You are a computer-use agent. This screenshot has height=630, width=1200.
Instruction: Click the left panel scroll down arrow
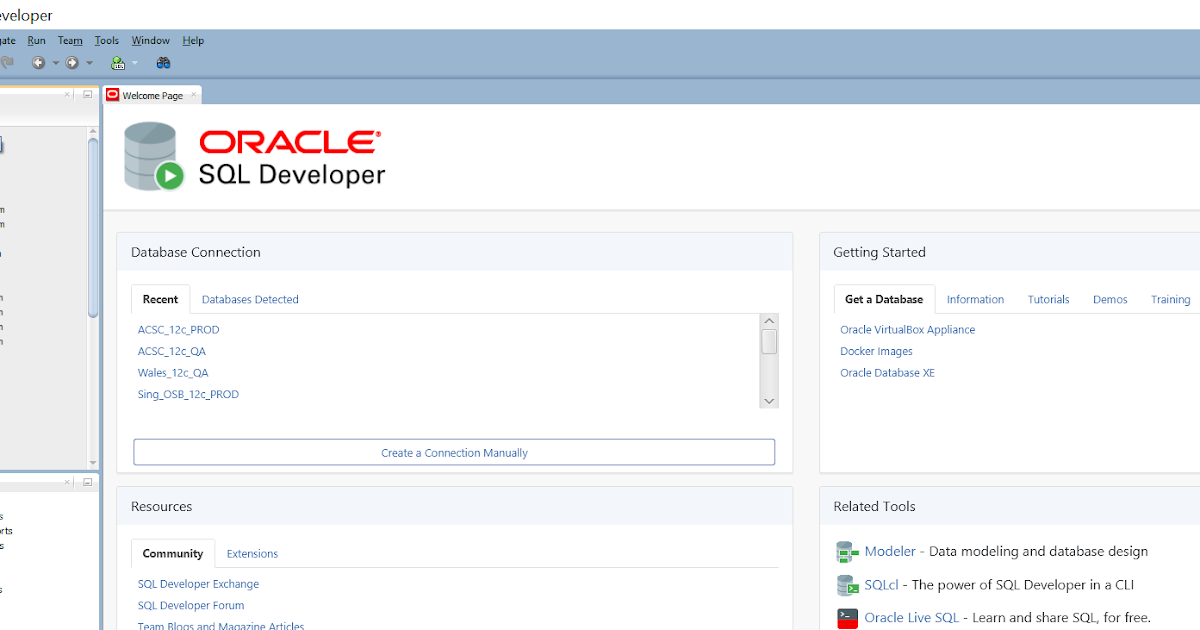[94, 463]
